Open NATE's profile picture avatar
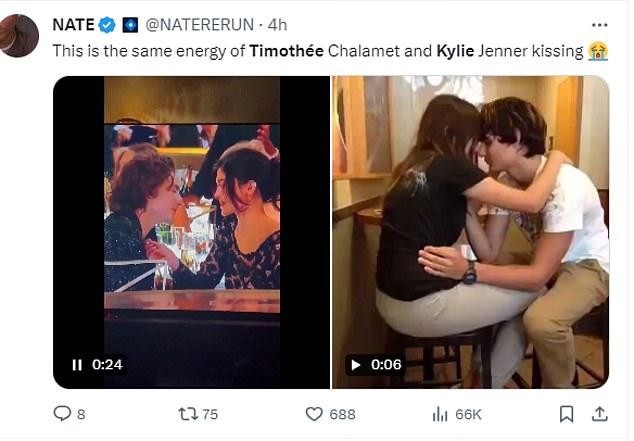 (x=20, y=35)
